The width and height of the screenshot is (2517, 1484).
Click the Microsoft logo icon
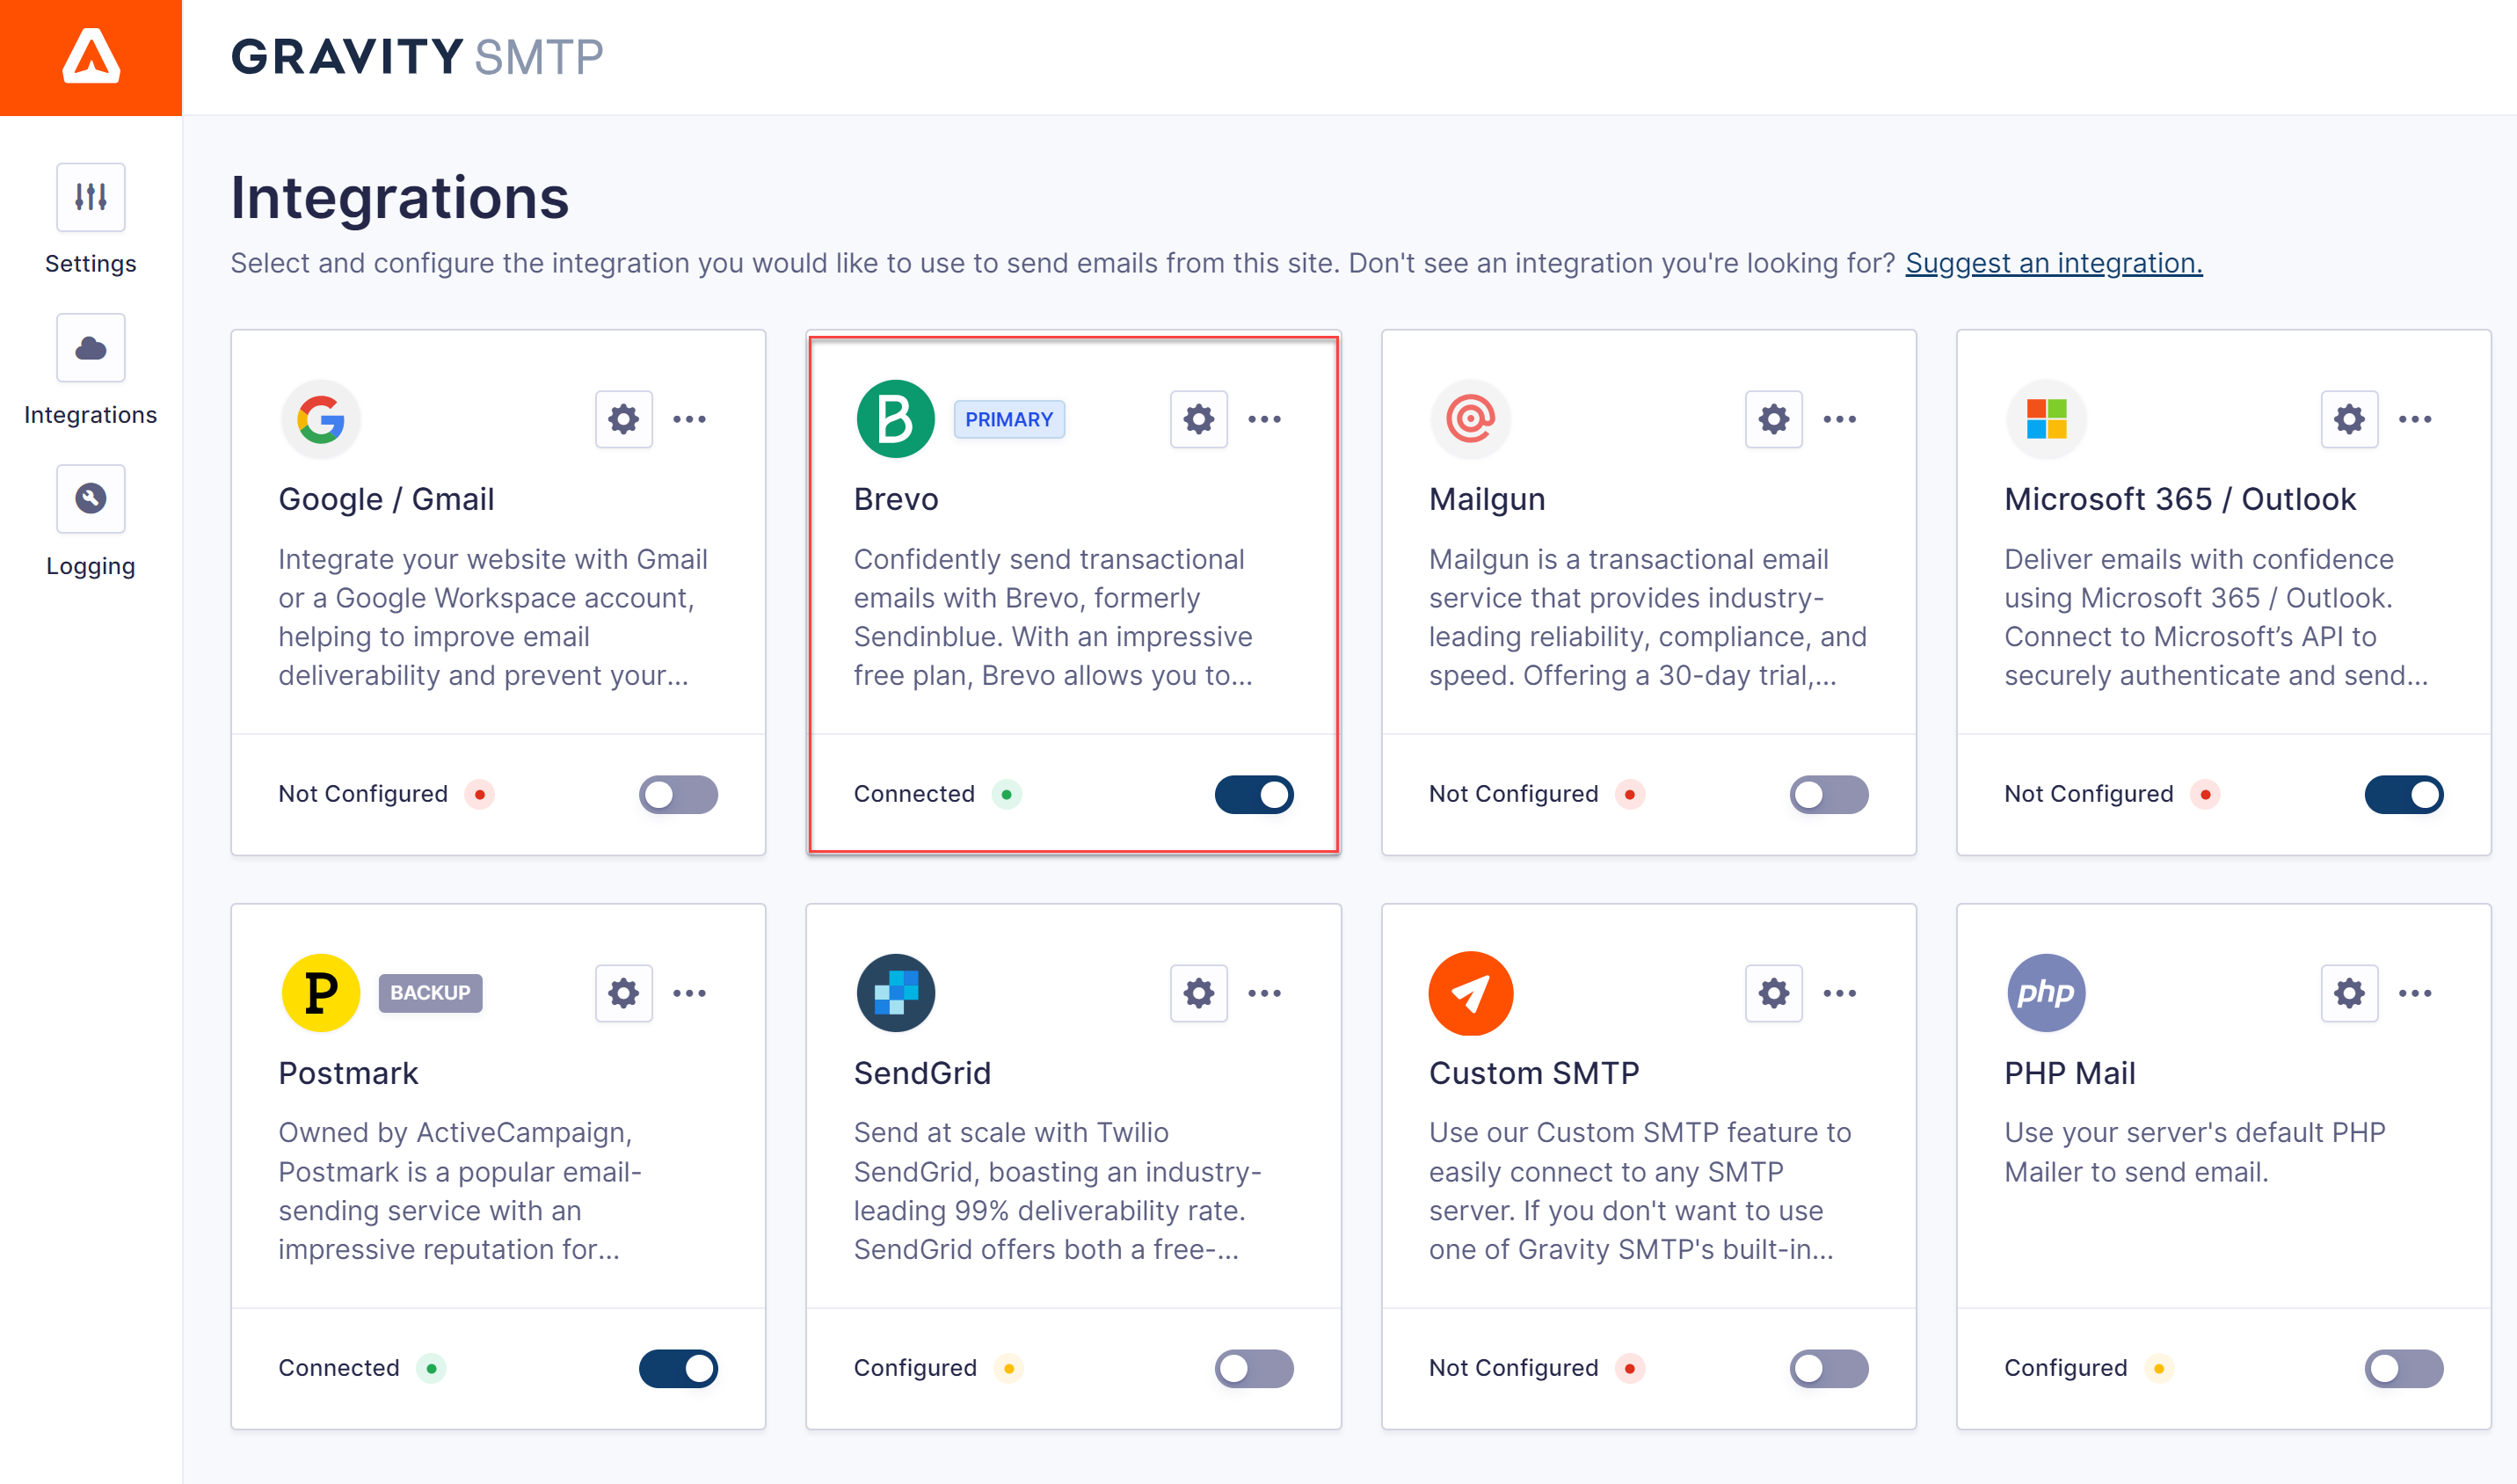(2047, 419)
